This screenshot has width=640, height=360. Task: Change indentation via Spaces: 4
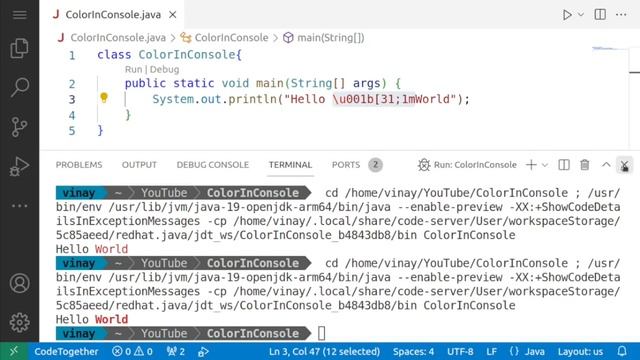[413, 351]
